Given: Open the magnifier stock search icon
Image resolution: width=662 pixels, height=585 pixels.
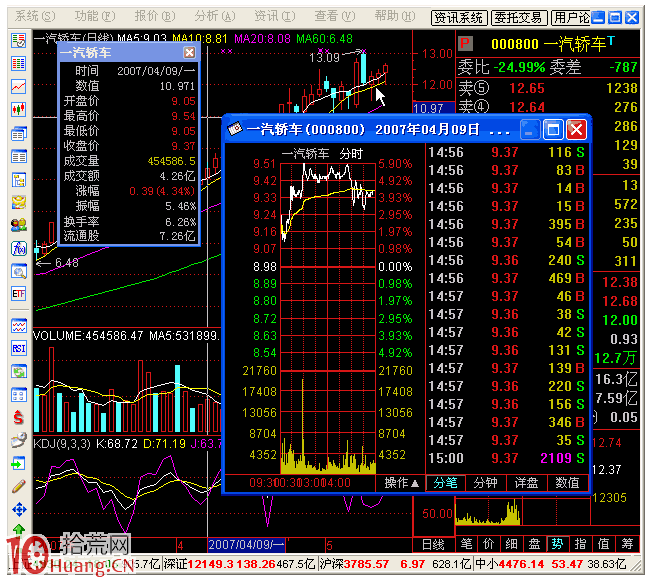Looking at the screenshot, I should pos(19,271).
